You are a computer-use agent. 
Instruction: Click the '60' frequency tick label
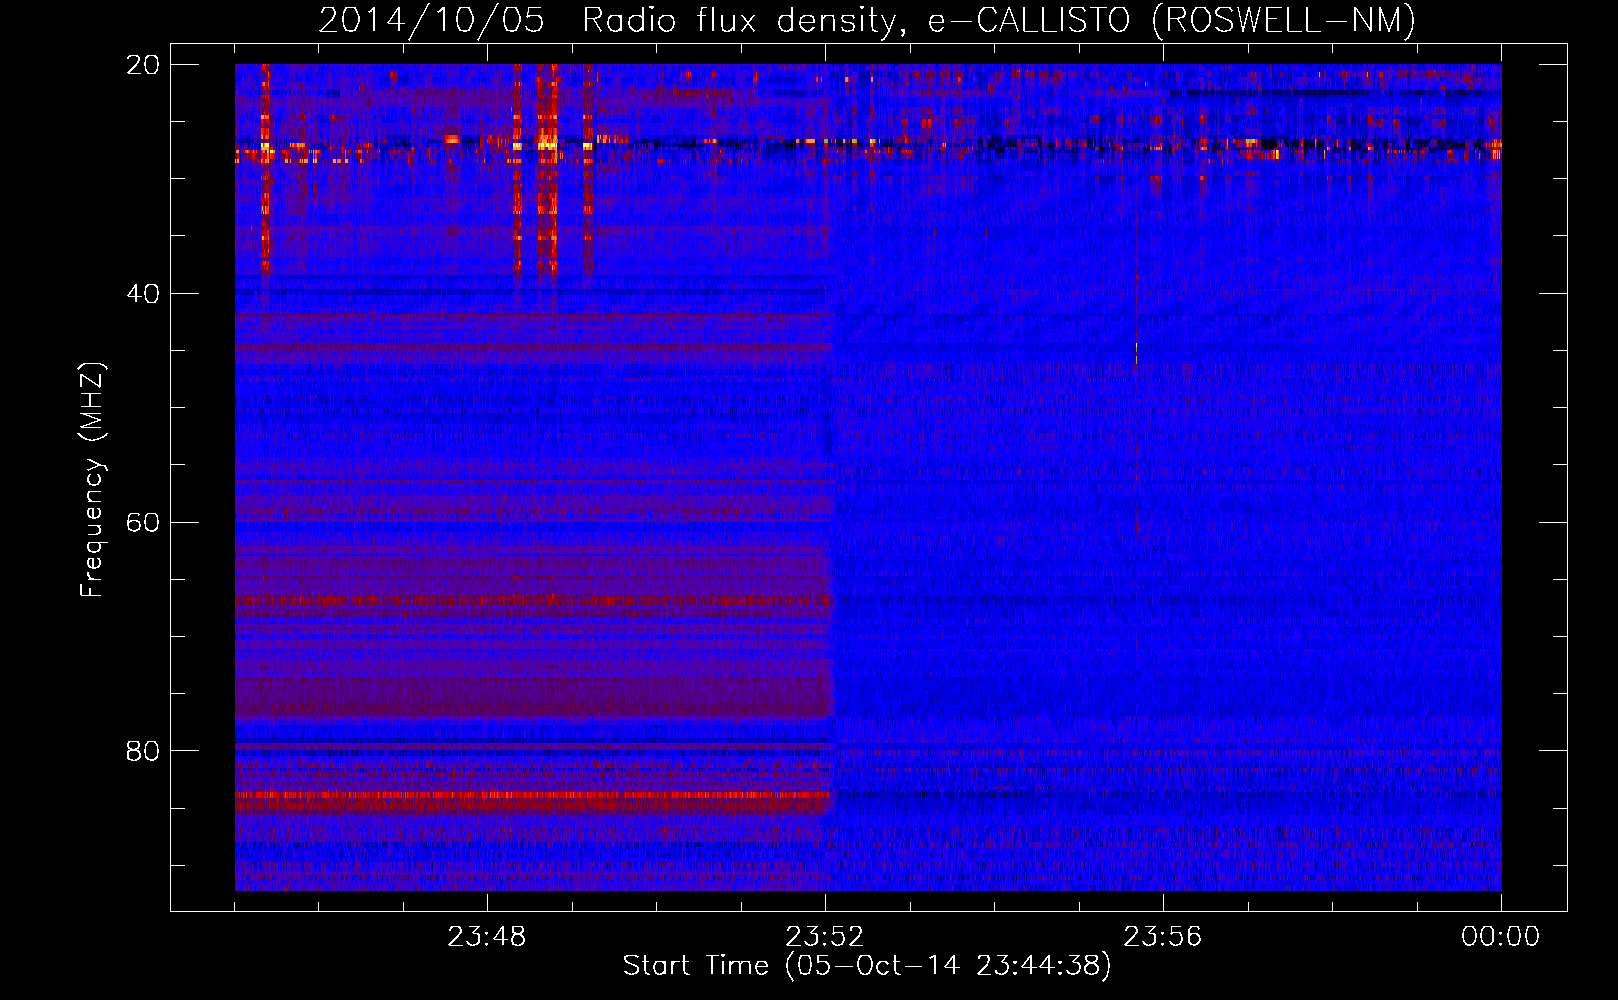click(143, 523)
